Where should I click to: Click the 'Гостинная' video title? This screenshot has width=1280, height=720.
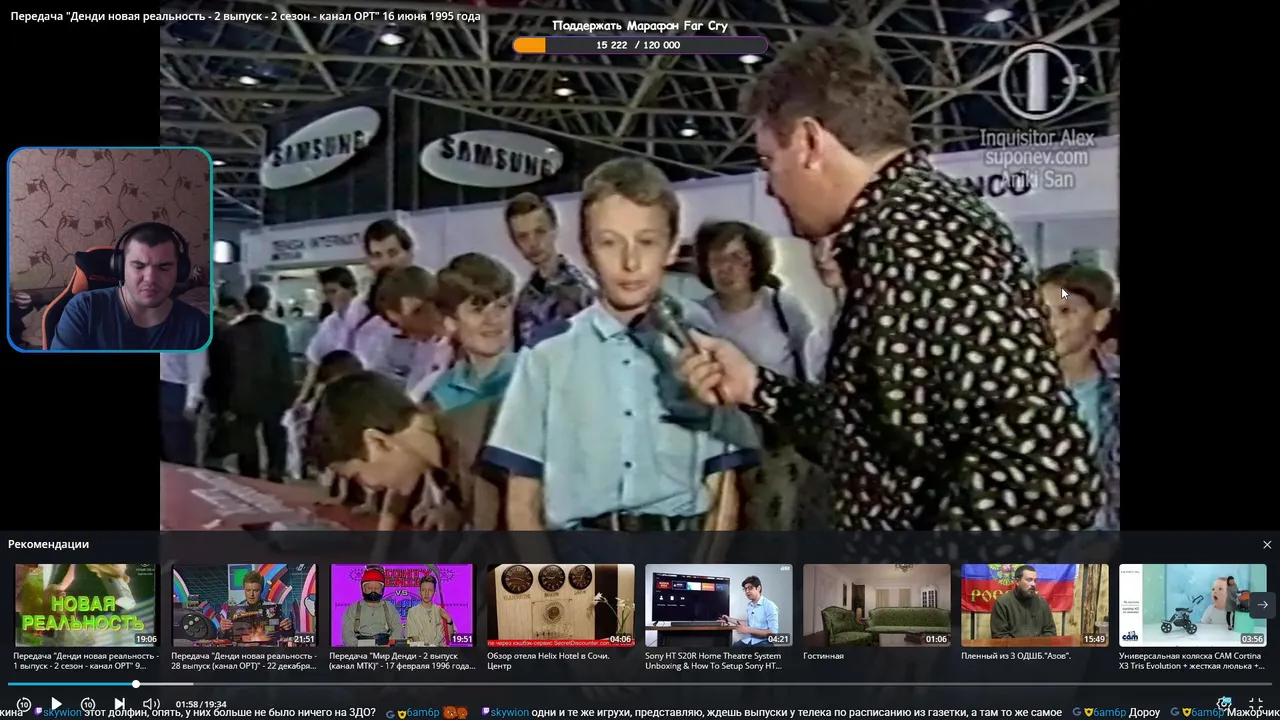pyautogui.click(x=823, y=656)
